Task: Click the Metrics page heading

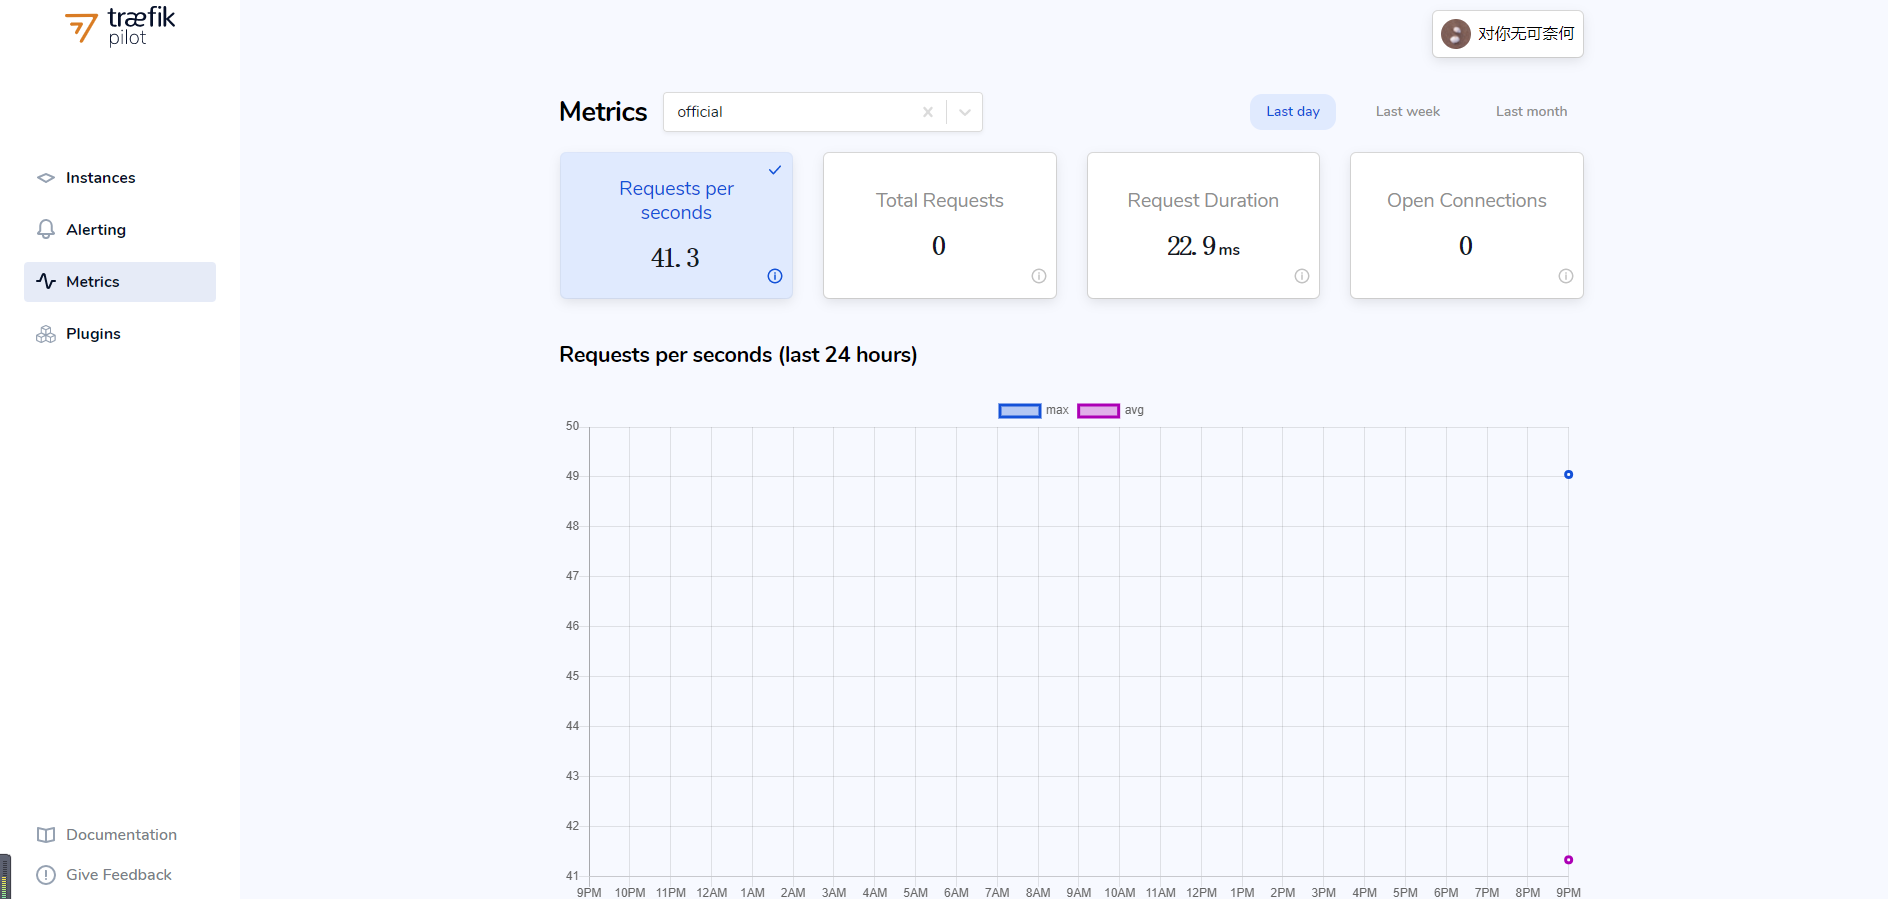Action: (603, 112)
